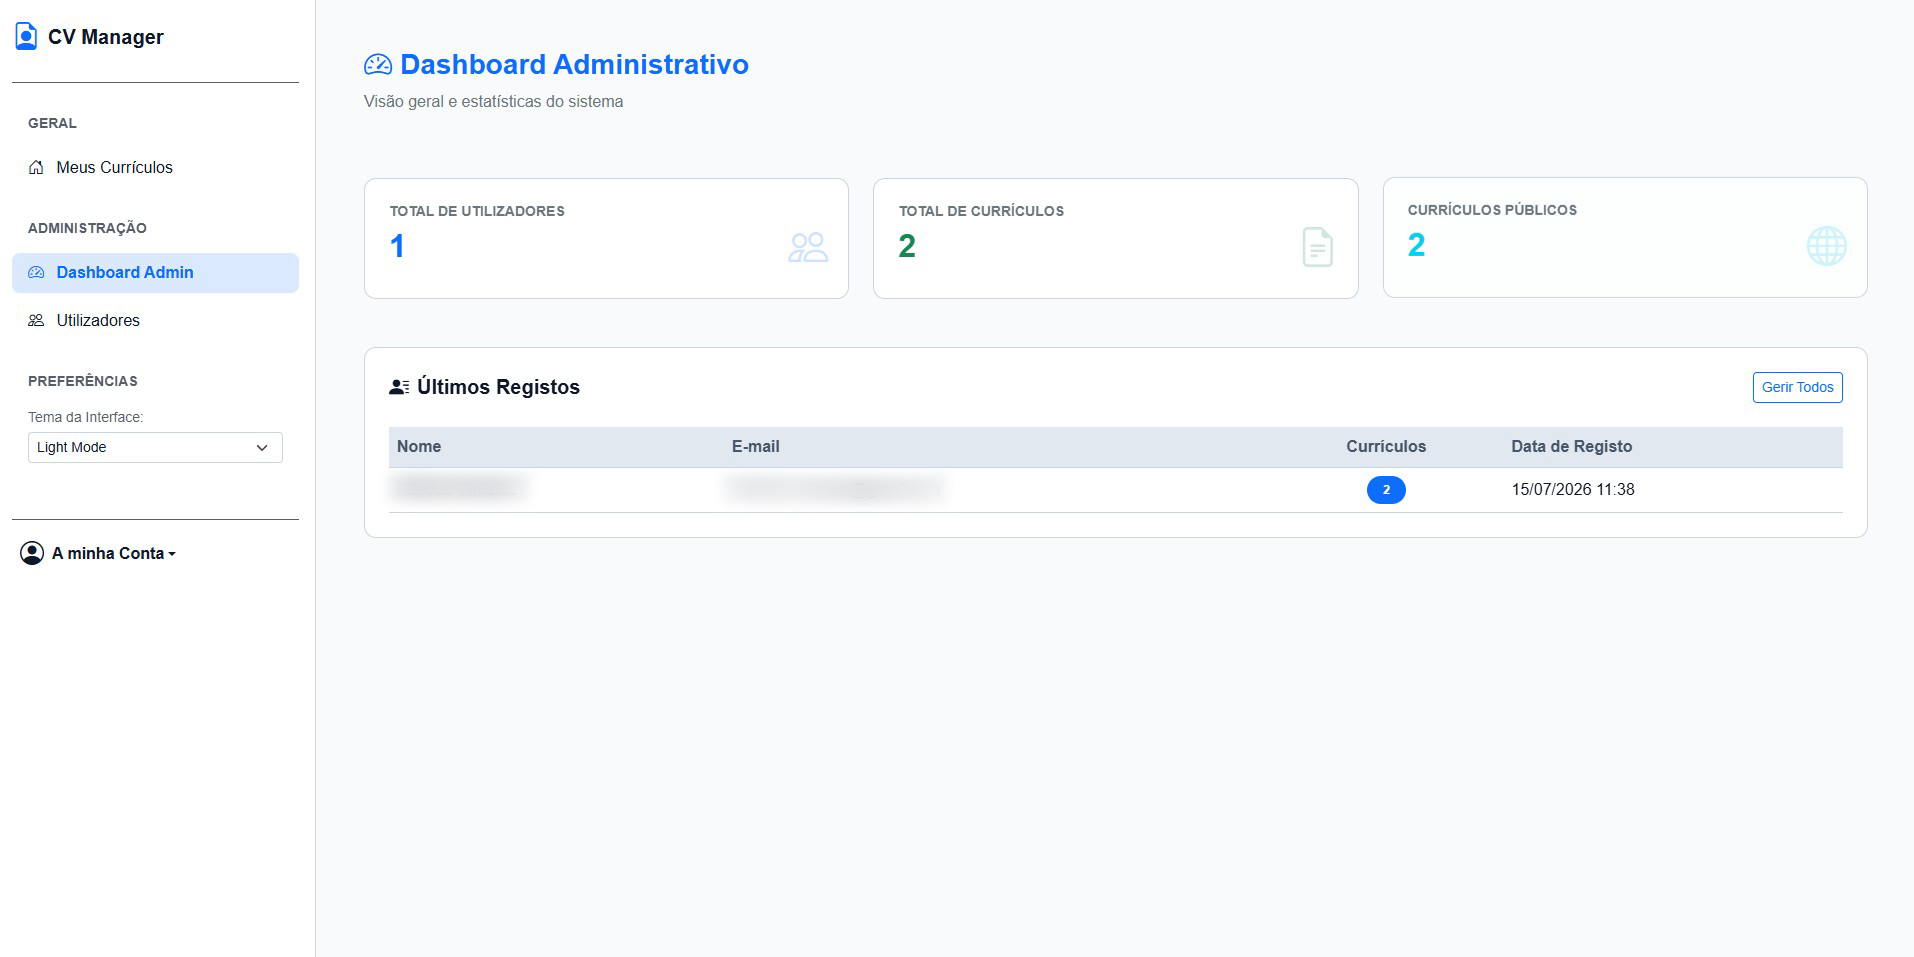This screenshot has height=957, width=1914.
Task: Click the document icon in Total de Currículos card
Action: pos(1317,247)
